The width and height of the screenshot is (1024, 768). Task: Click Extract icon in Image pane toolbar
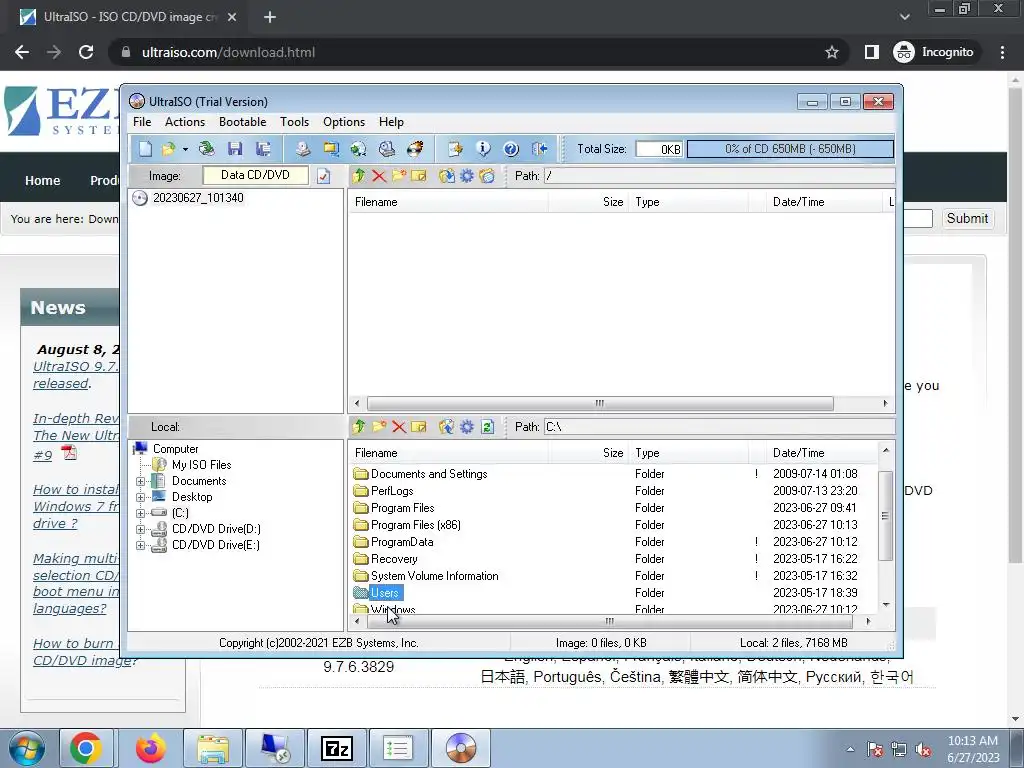(x=447, y=176)
